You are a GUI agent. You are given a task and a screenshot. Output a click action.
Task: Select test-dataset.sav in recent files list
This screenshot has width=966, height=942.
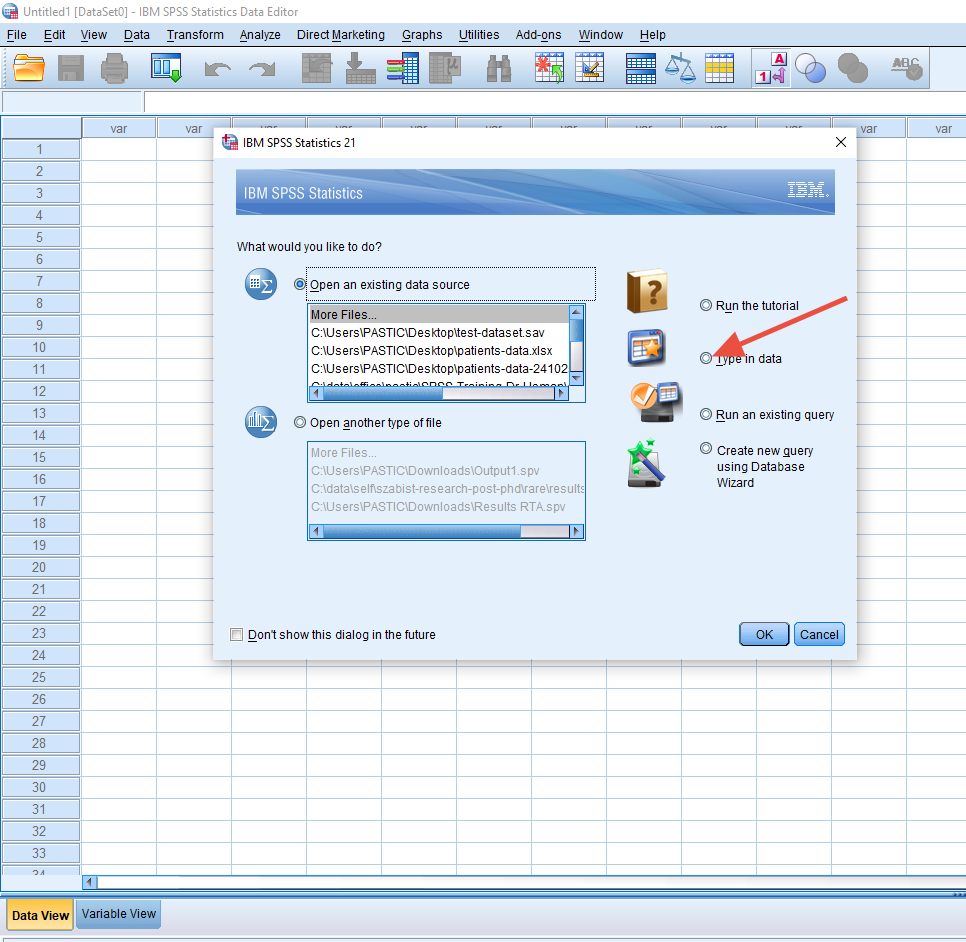[x=439, y=333]
